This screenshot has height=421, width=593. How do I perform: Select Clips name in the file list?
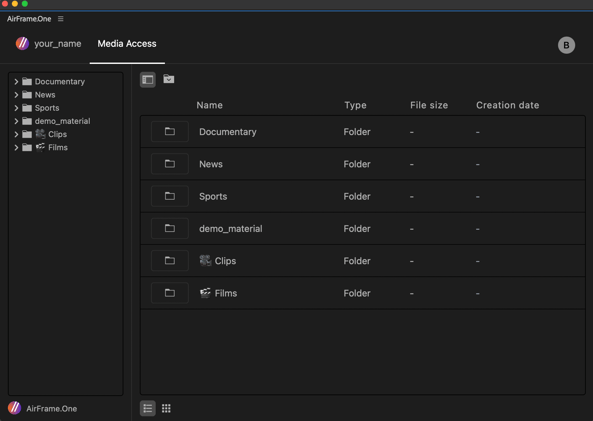[225, 261]
